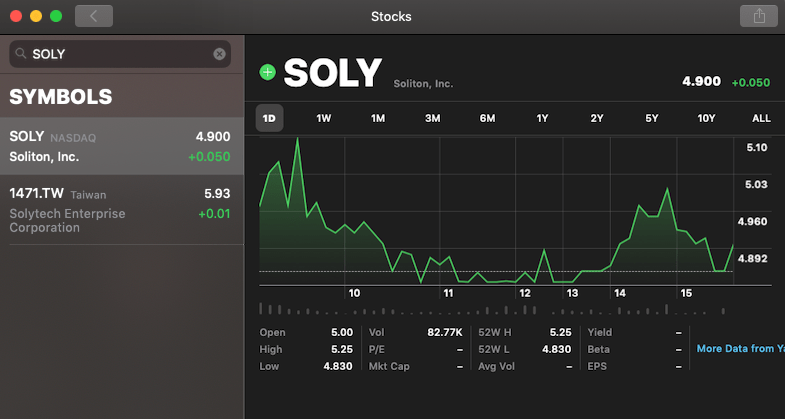This screenshot has height=419, width=785.
Task: Click the +0.01 change in sidebar
Action: (214, 214)
